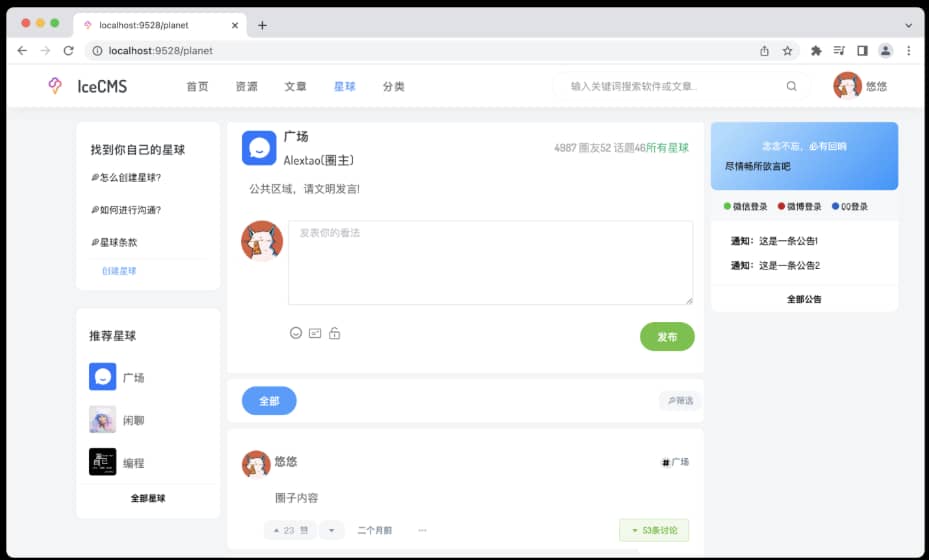Open the browser side panel icon
This screenshot has height=560, width=929.
point(862,50)
